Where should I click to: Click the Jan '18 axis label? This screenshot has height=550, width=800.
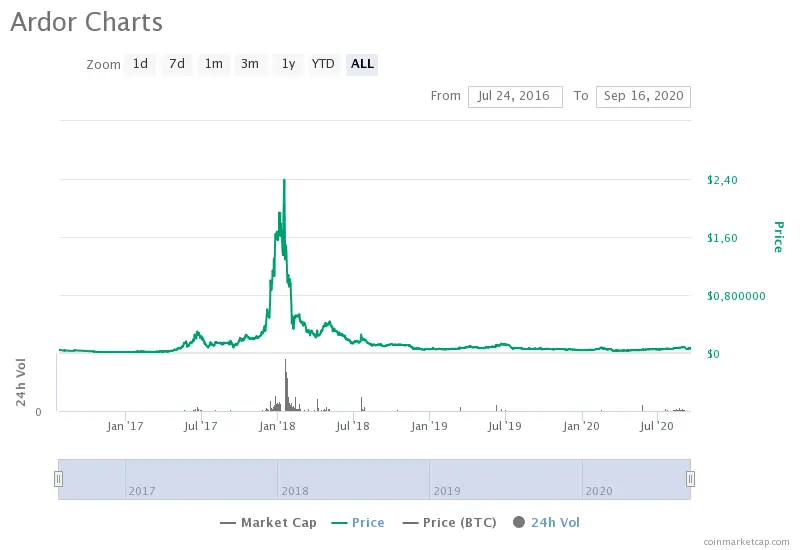pos(277,426)
